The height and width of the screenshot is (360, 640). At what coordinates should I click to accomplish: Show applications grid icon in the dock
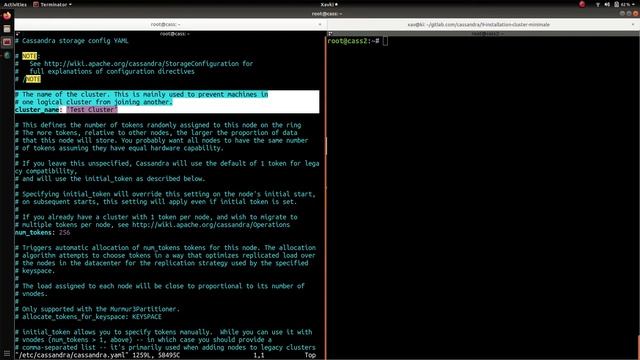[x=7, y=353]
